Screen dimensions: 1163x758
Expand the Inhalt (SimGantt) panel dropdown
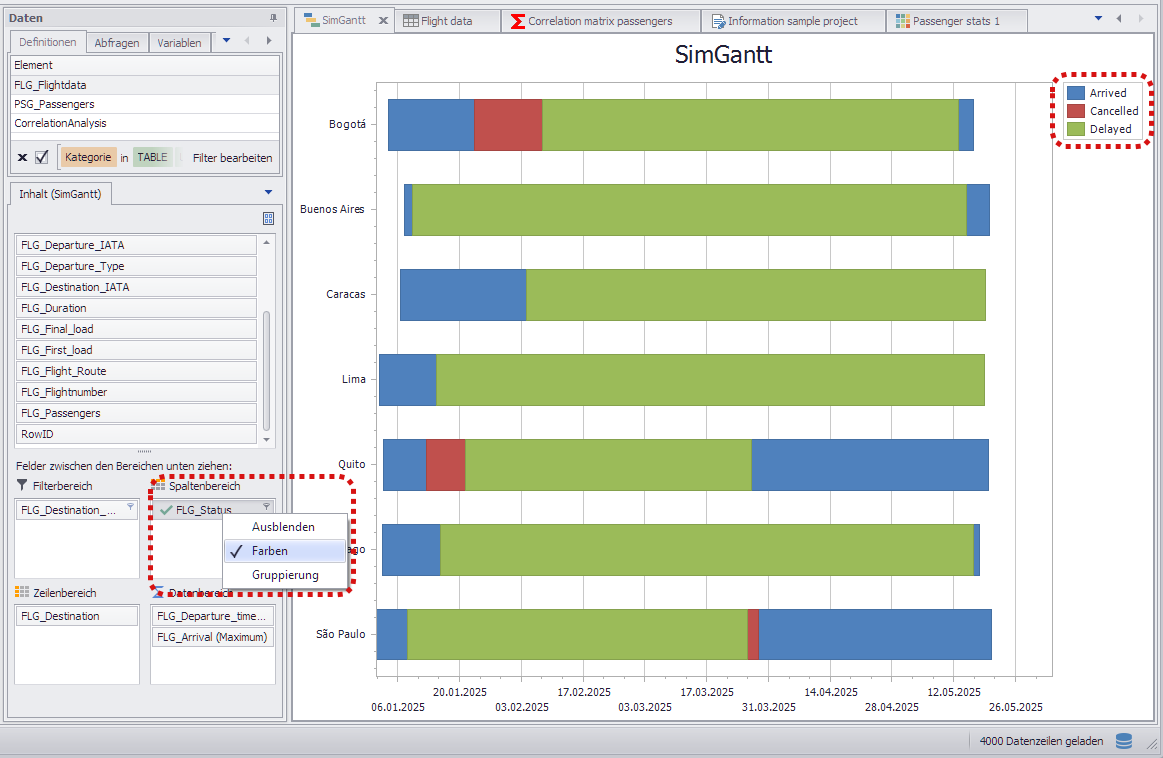(268, 192)
